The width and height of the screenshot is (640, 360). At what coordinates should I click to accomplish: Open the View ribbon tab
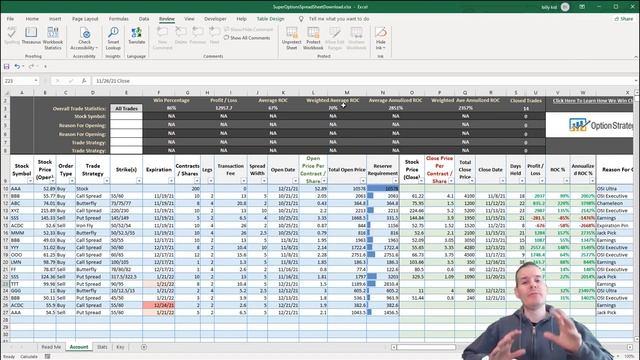click(189, 19)
